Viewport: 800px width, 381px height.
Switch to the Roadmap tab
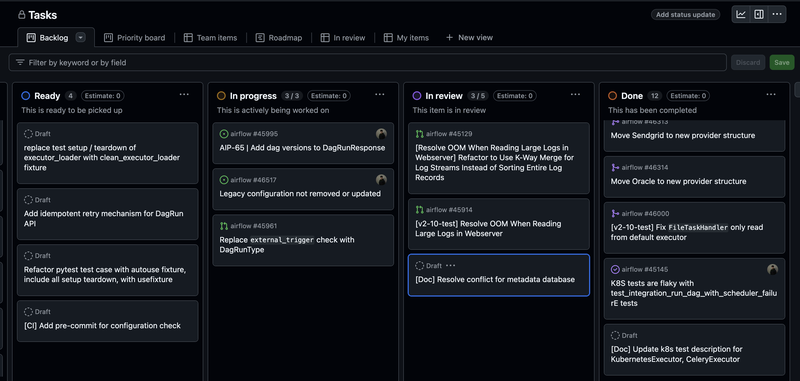279,38
